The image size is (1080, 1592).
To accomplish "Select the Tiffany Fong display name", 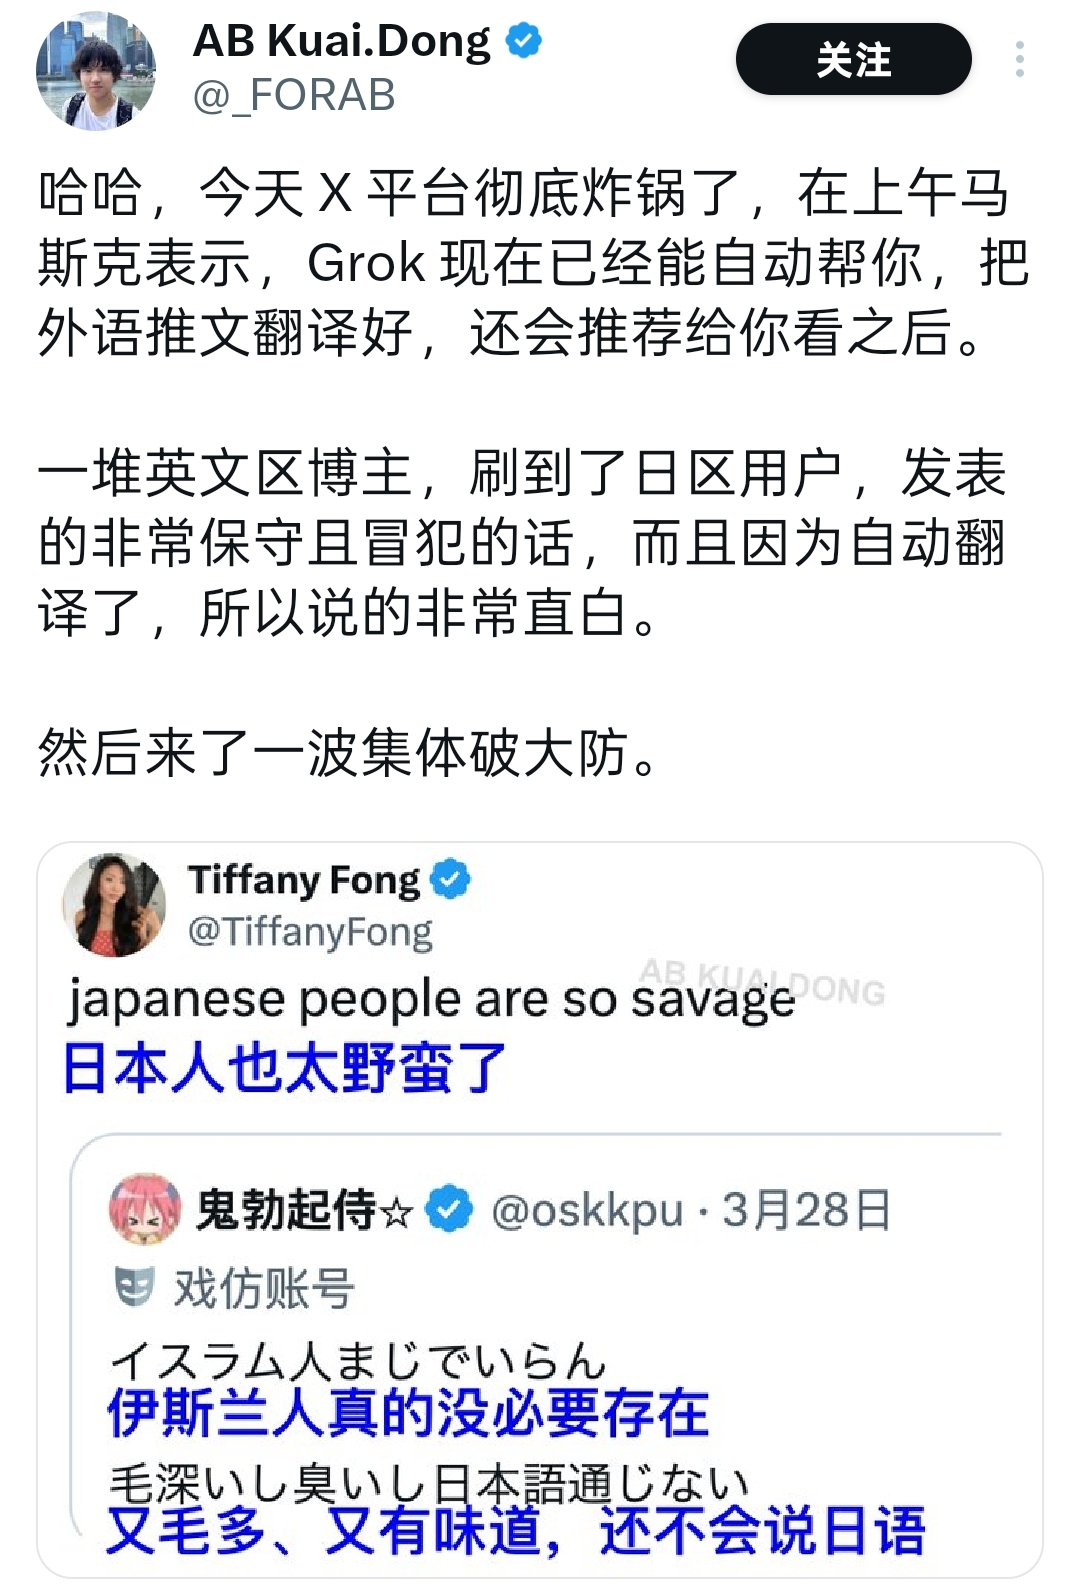I will 304,880.
